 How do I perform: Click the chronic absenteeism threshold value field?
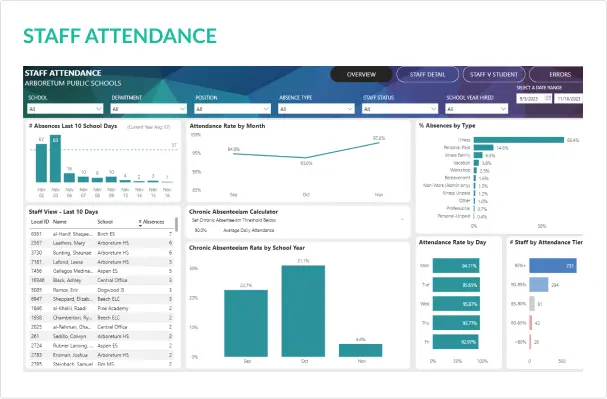tap(201, 230)
